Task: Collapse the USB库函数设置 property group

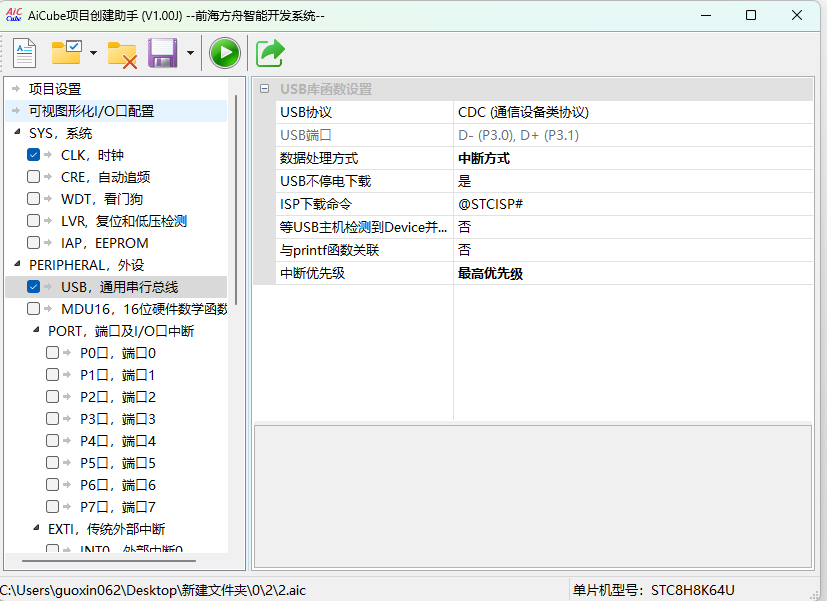Action: click(264, 89)
